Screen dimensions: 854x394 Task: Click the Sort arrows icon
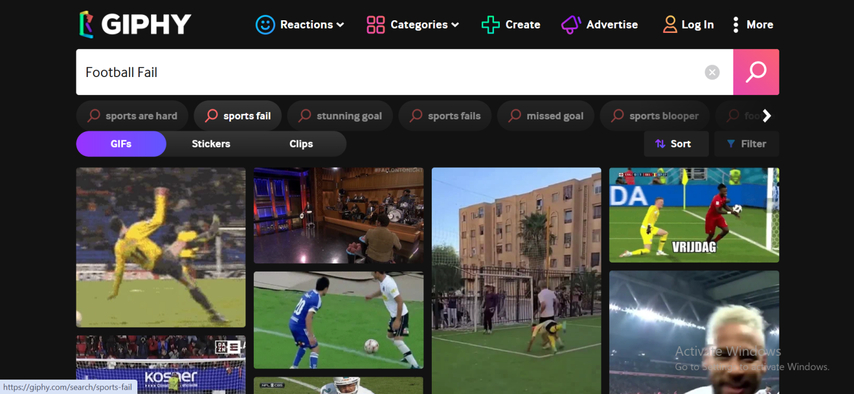click(660, 144)
